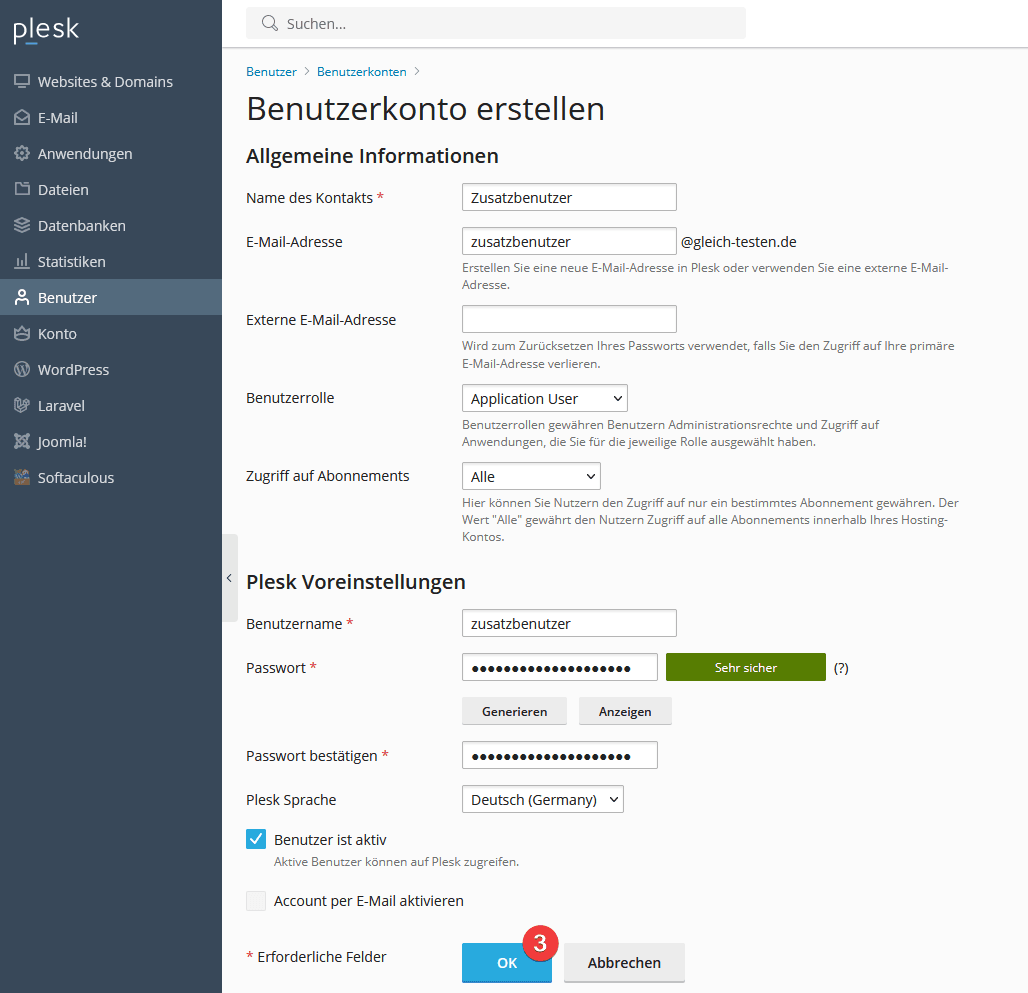Collapse the sidebar with the arrow handle

point(229,578)
